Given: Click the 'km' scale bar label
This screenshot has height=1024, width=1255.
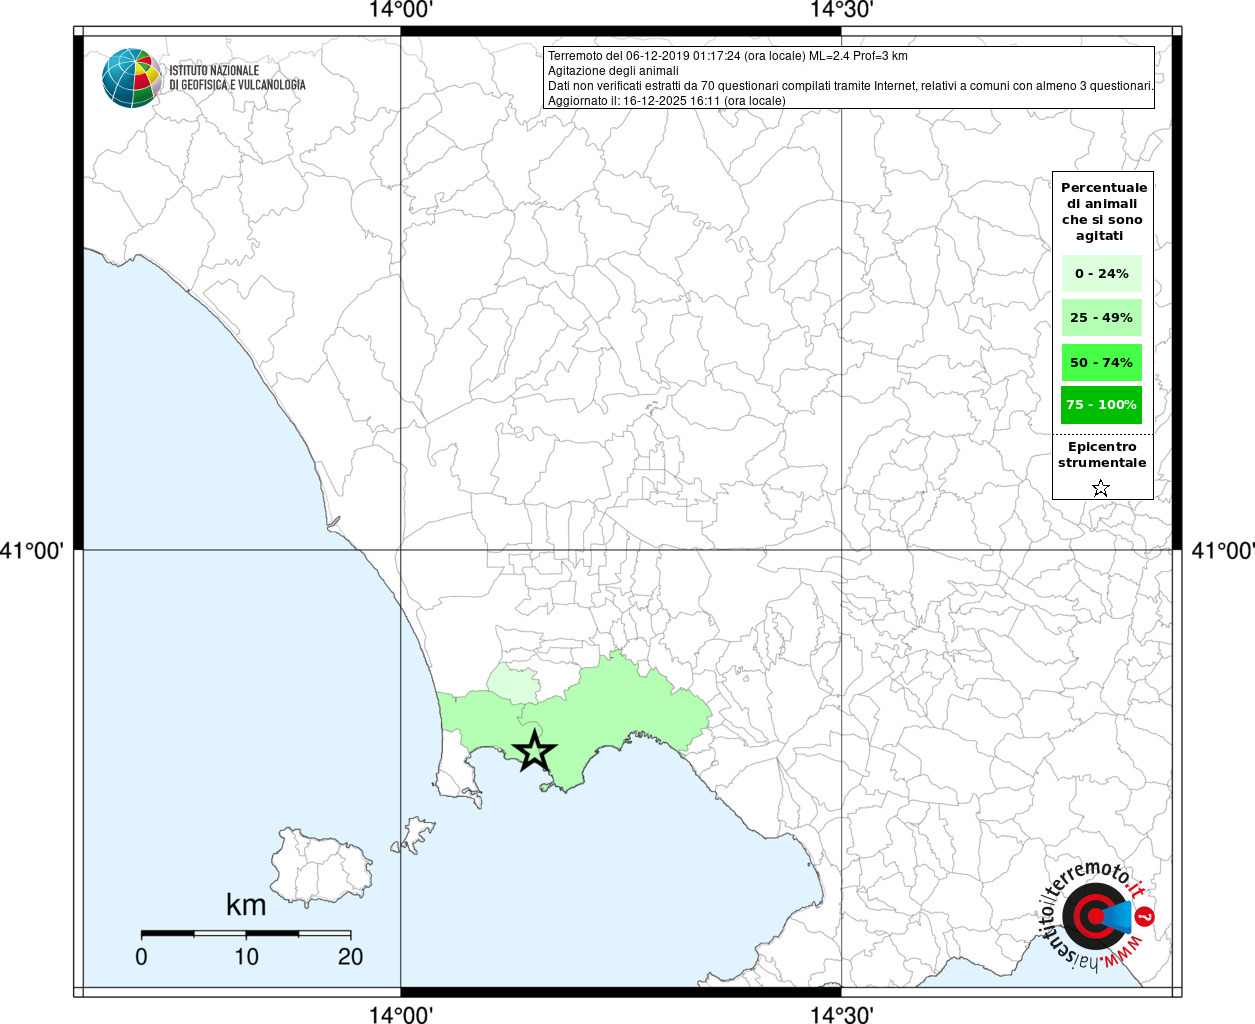Looking at the screenshot, I should (x=246, y=905).
